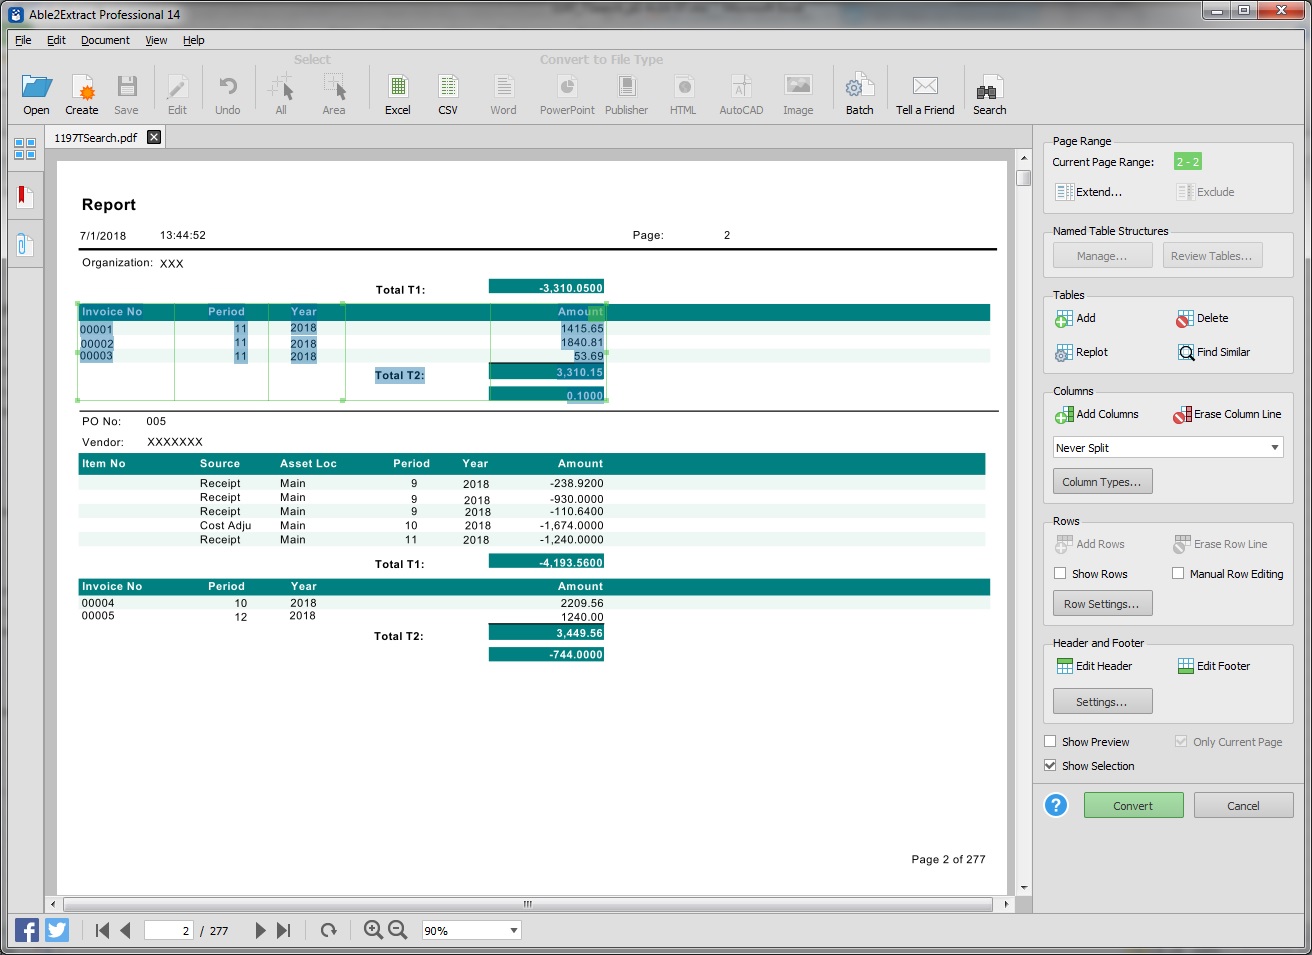Open the Document menu
Image resolution: width=1312 pixels, height=955 pixels.
pyautogui.click(x=105, y=40)
